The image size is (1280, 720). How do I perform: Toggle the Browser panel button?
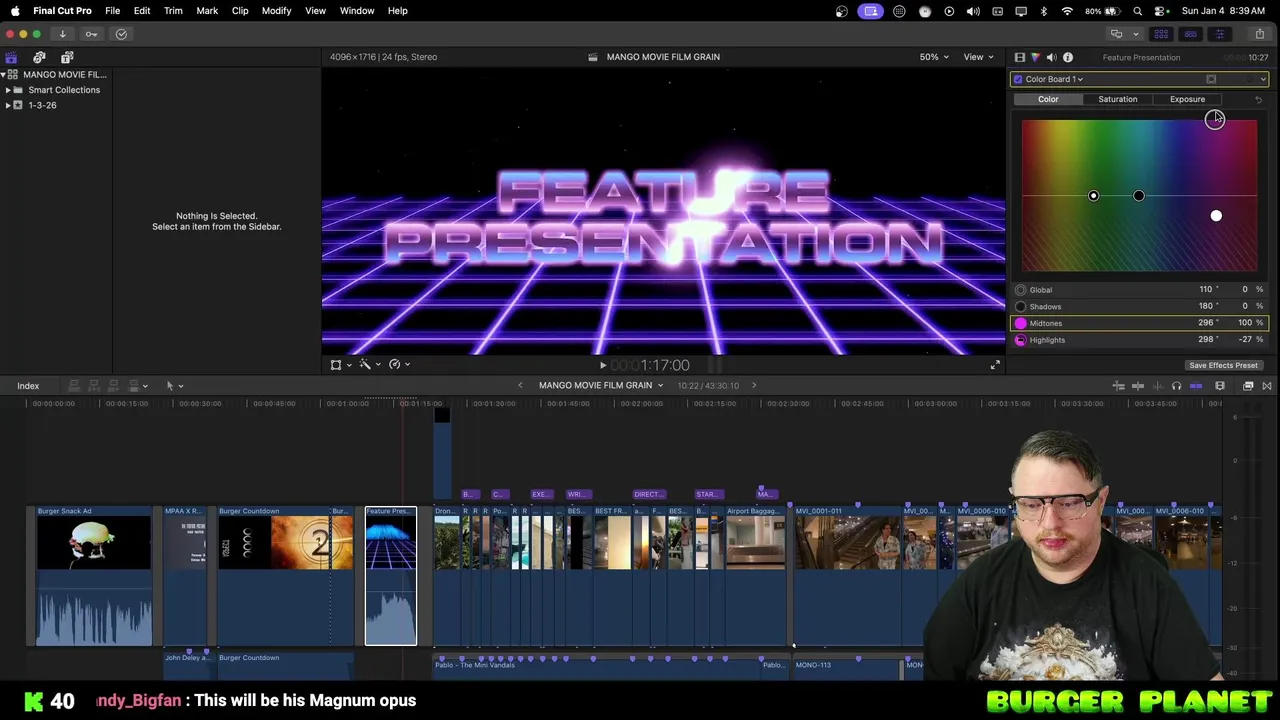[x=1161, y=34]
